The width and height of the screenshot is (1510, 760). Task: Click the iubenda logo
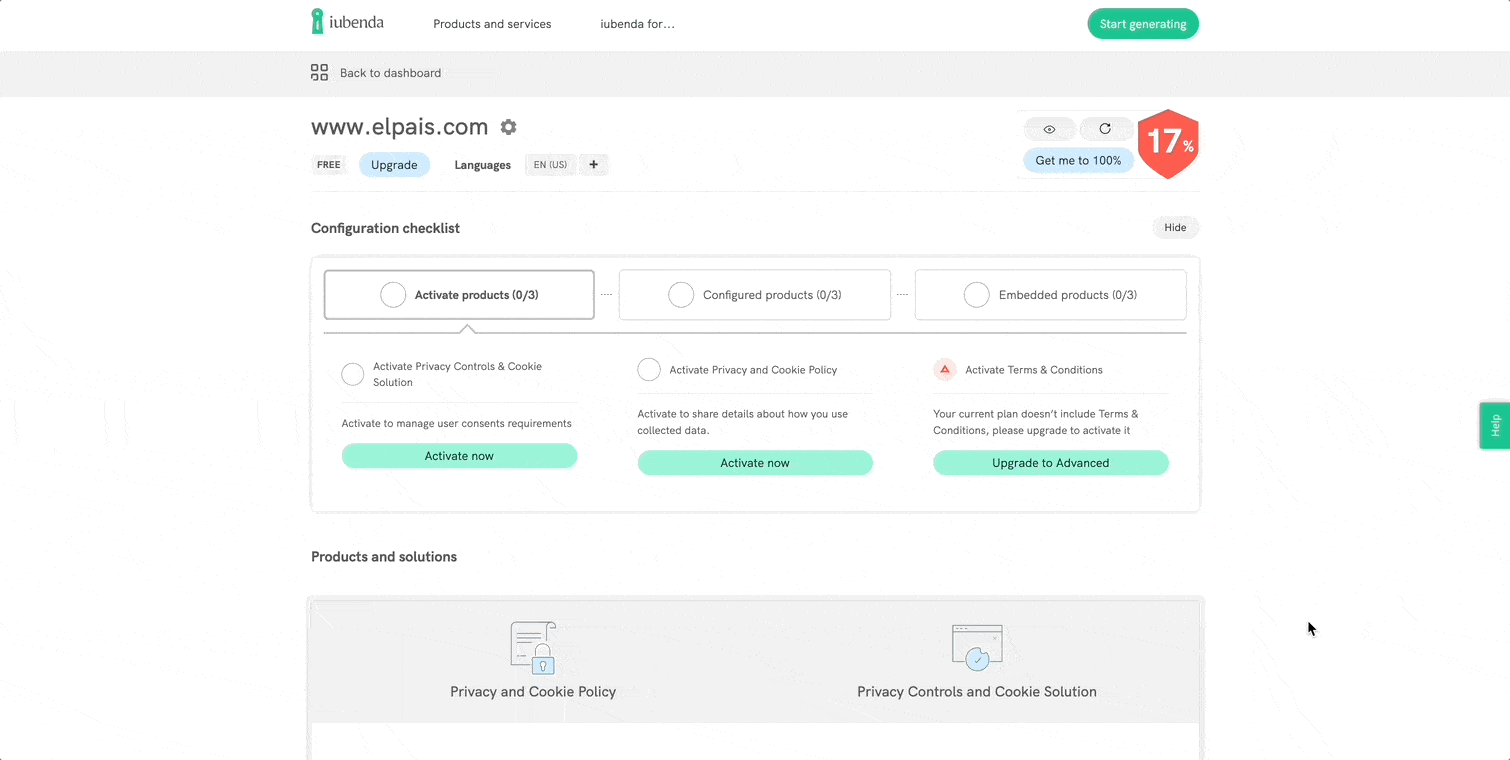346,21
